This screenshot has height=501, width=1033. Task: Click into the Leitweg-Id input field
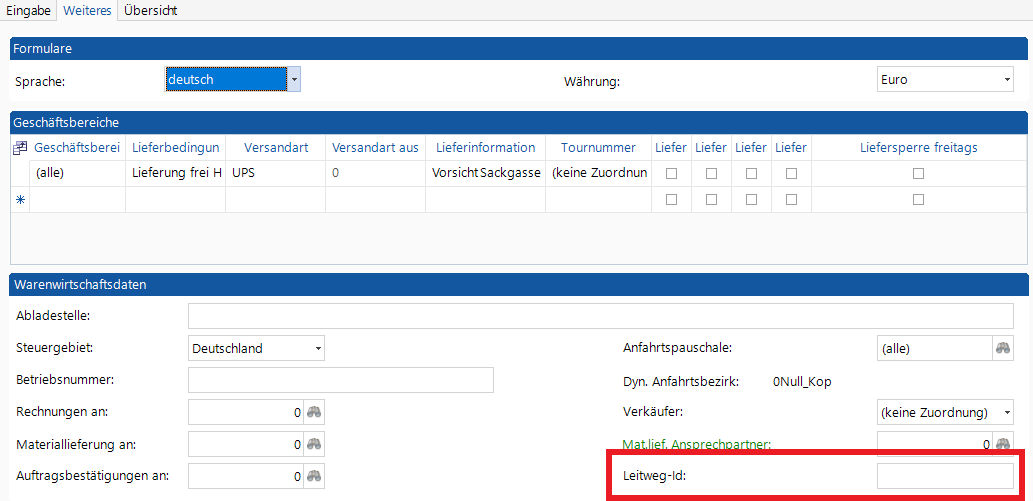point(945,476)
